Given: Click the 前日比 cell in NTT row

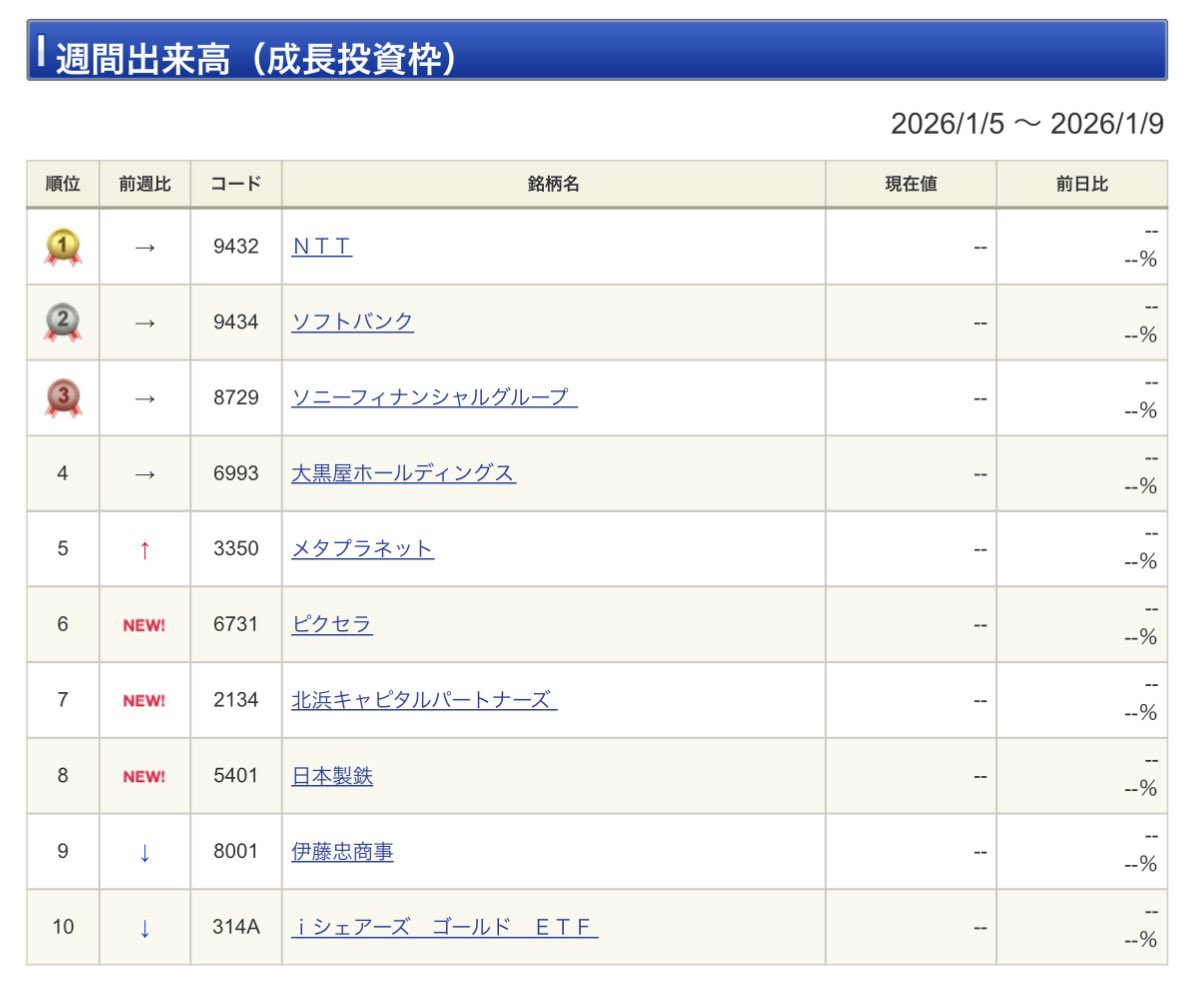Looking at the screenshot, I should [1082, 247].
